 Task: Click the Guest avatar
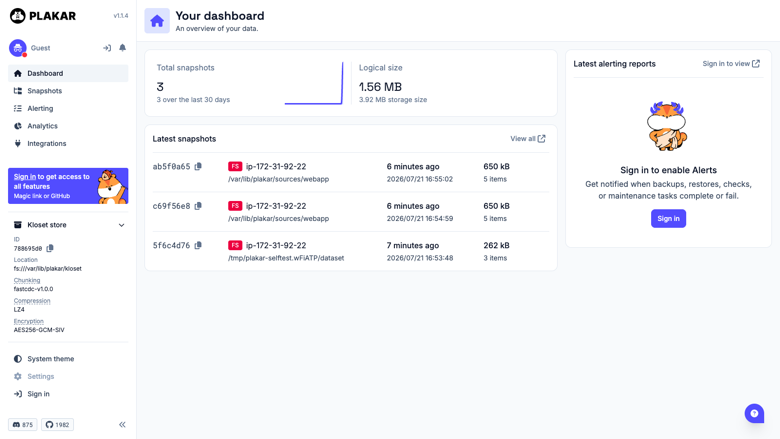[x=17, y=48]
